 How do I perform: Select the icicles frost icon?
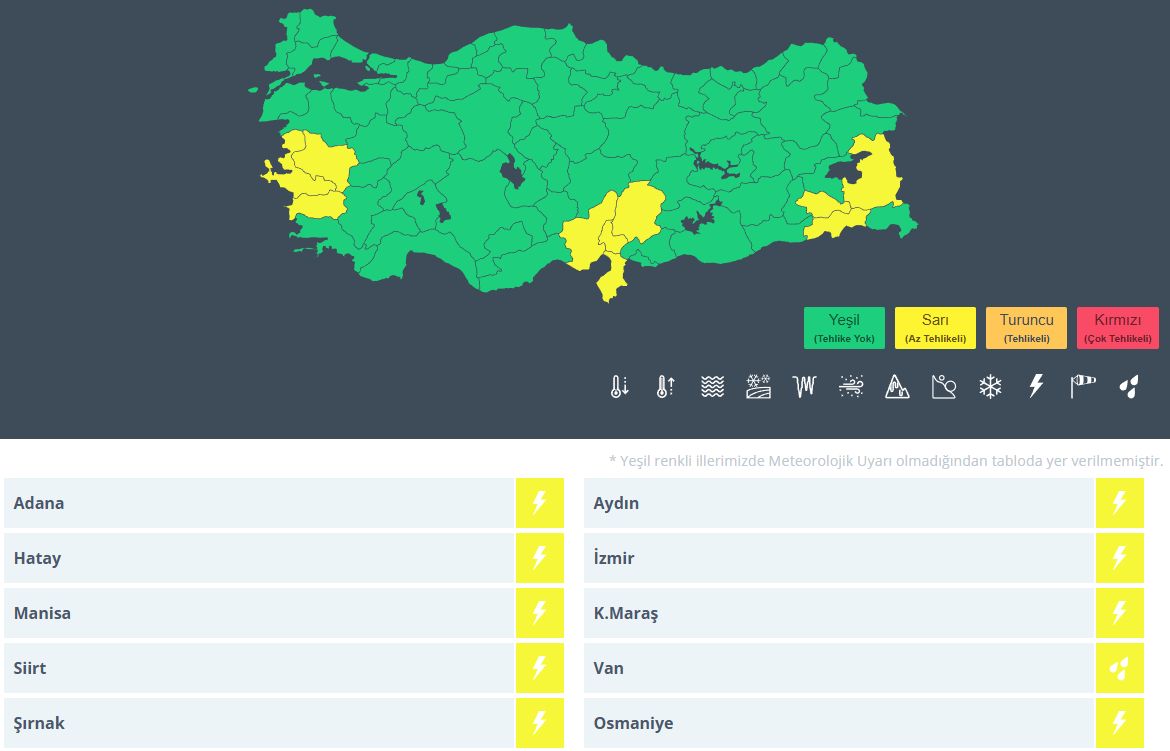(x=804, y=387)
